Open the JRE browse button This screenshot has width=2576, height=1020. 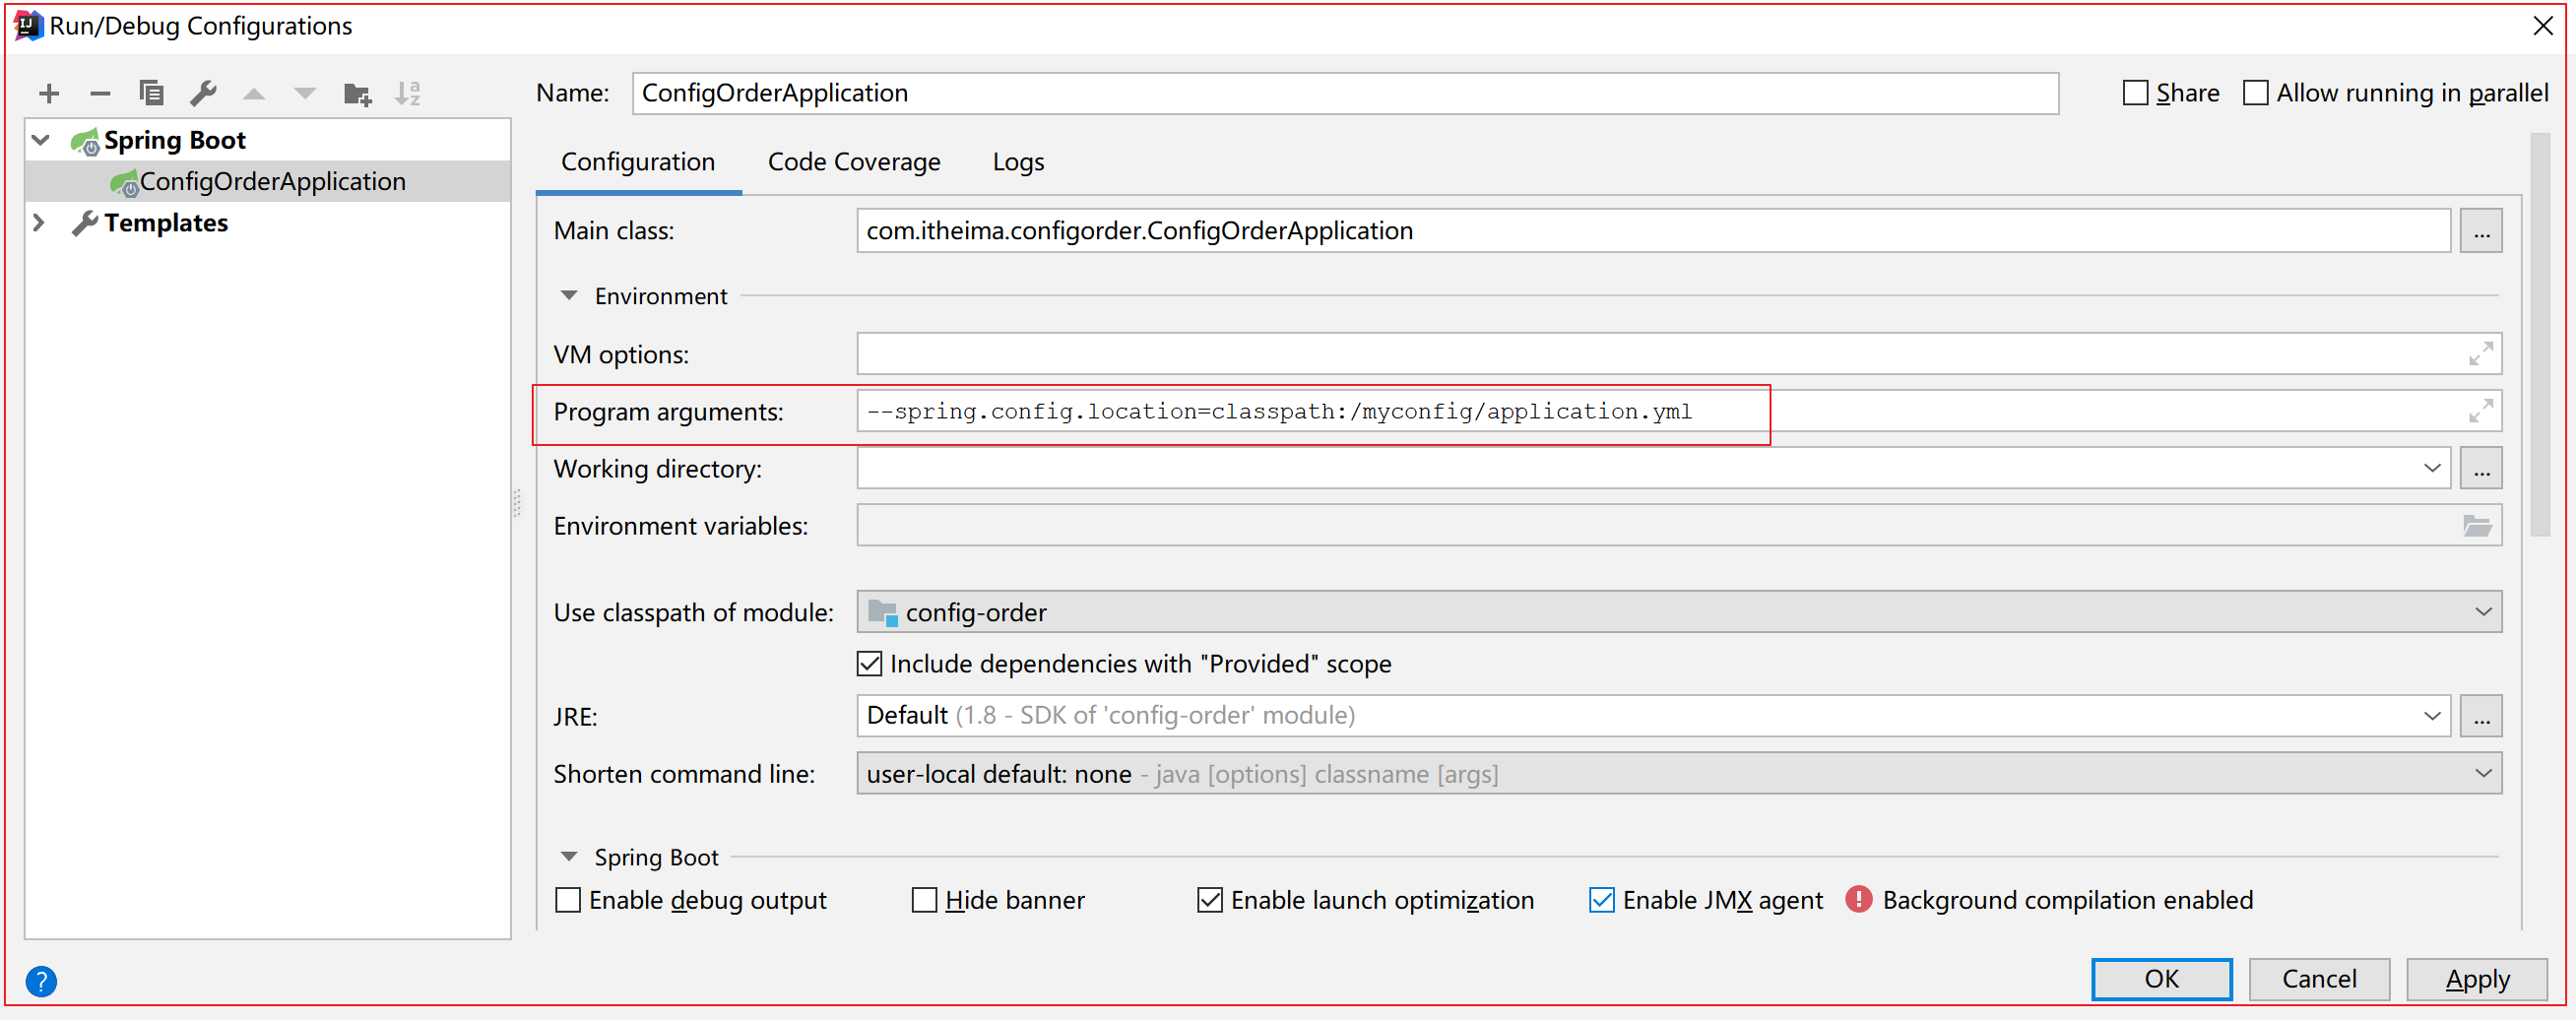[2481, 716]
